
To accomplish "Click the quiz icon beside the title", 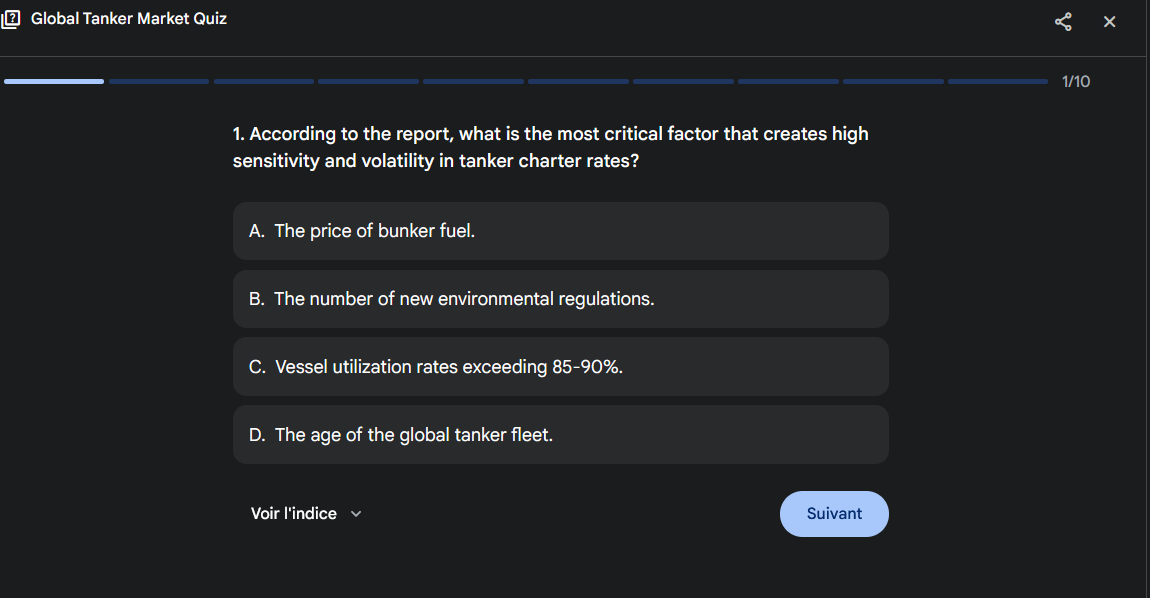I will 11,19.
